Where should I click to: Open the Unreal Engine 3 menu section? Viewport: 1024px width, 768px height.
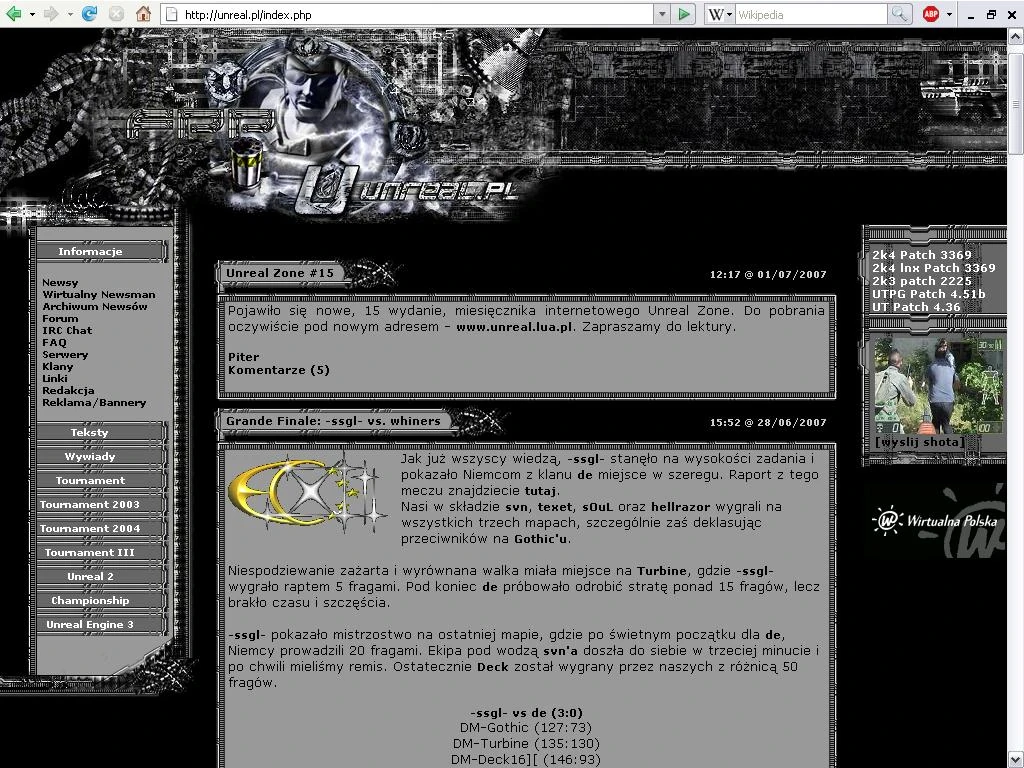(91, 624)
